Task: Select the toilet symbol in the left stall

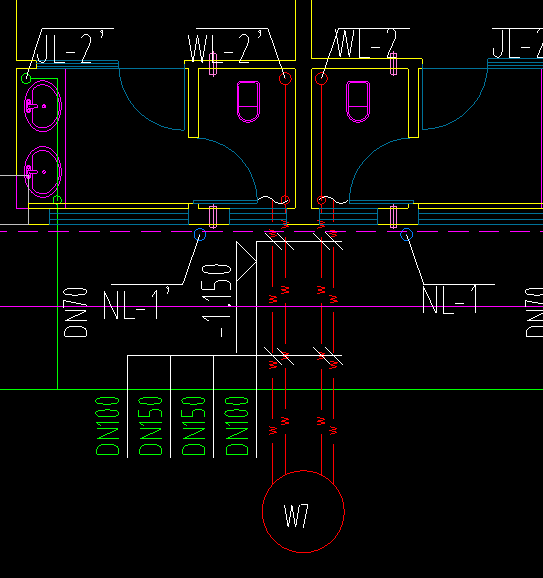Action: tap(248, 102)
